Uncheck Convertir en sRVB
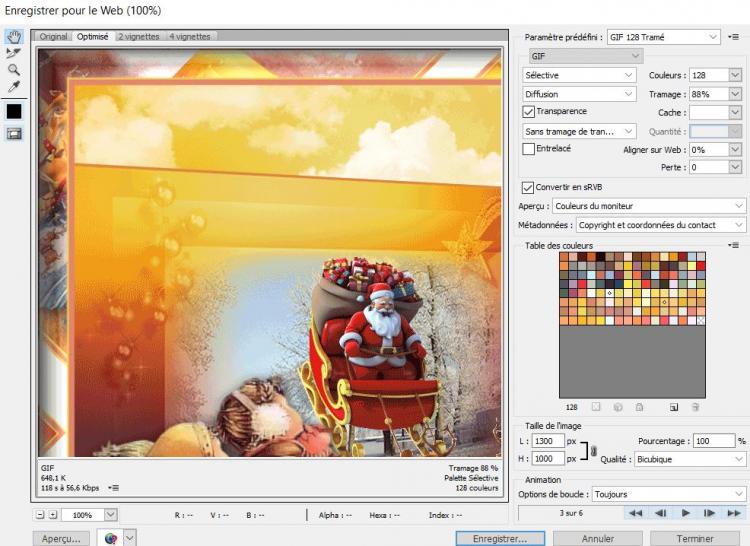 (529, 187)
